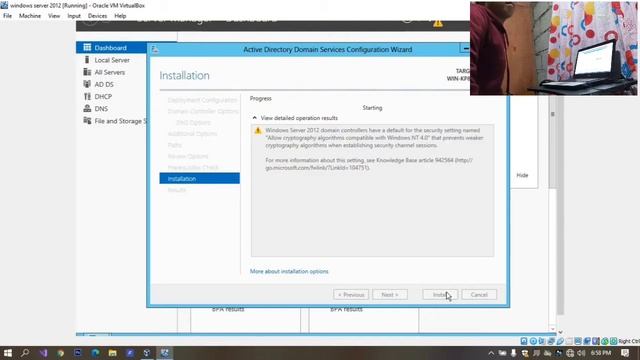
Task: Click the BPA results text in left tile
Action: 228,309
